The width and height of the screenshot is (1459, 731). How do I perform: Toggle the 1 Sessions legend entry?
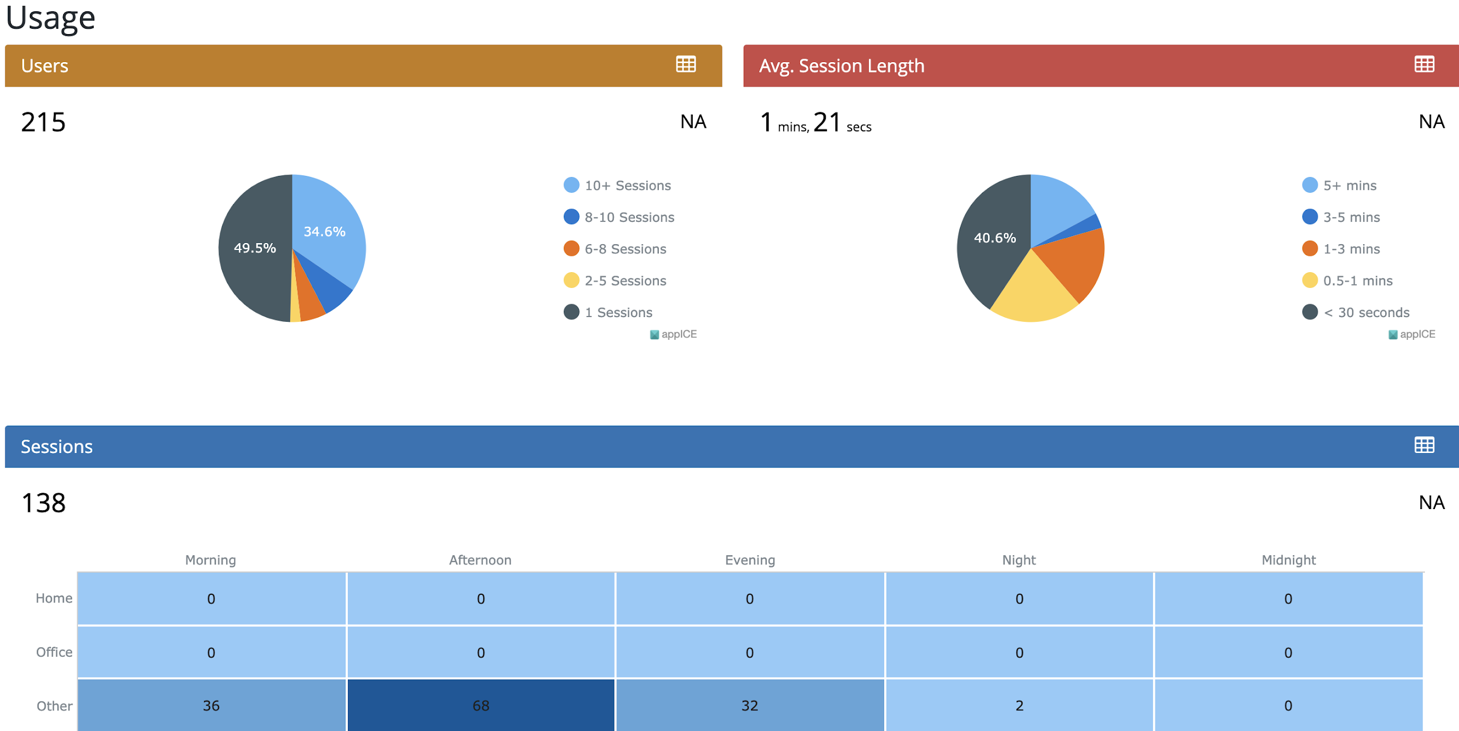tap(608, 313)
